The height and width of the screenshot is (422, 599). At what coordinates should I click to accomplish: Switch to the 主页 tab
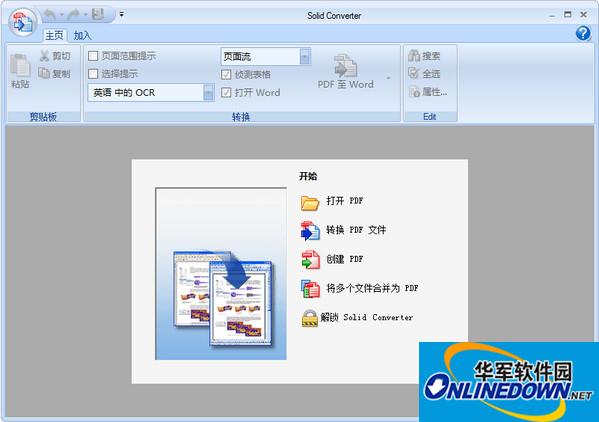54,36
